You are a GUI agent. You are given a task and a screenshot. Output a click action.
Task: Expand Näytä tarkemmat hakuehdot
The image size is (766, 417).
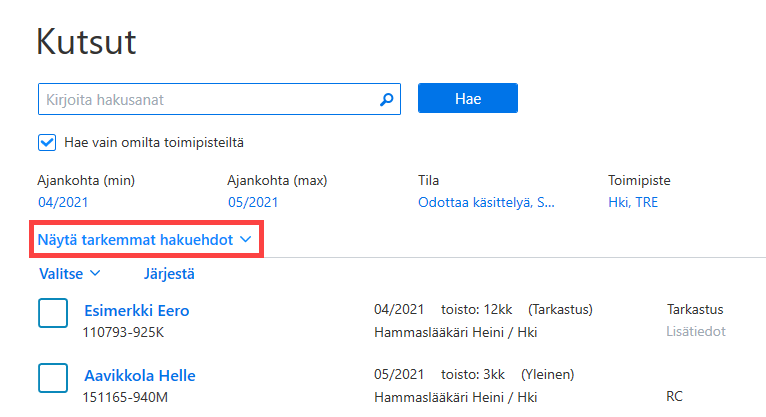(145, 240)
